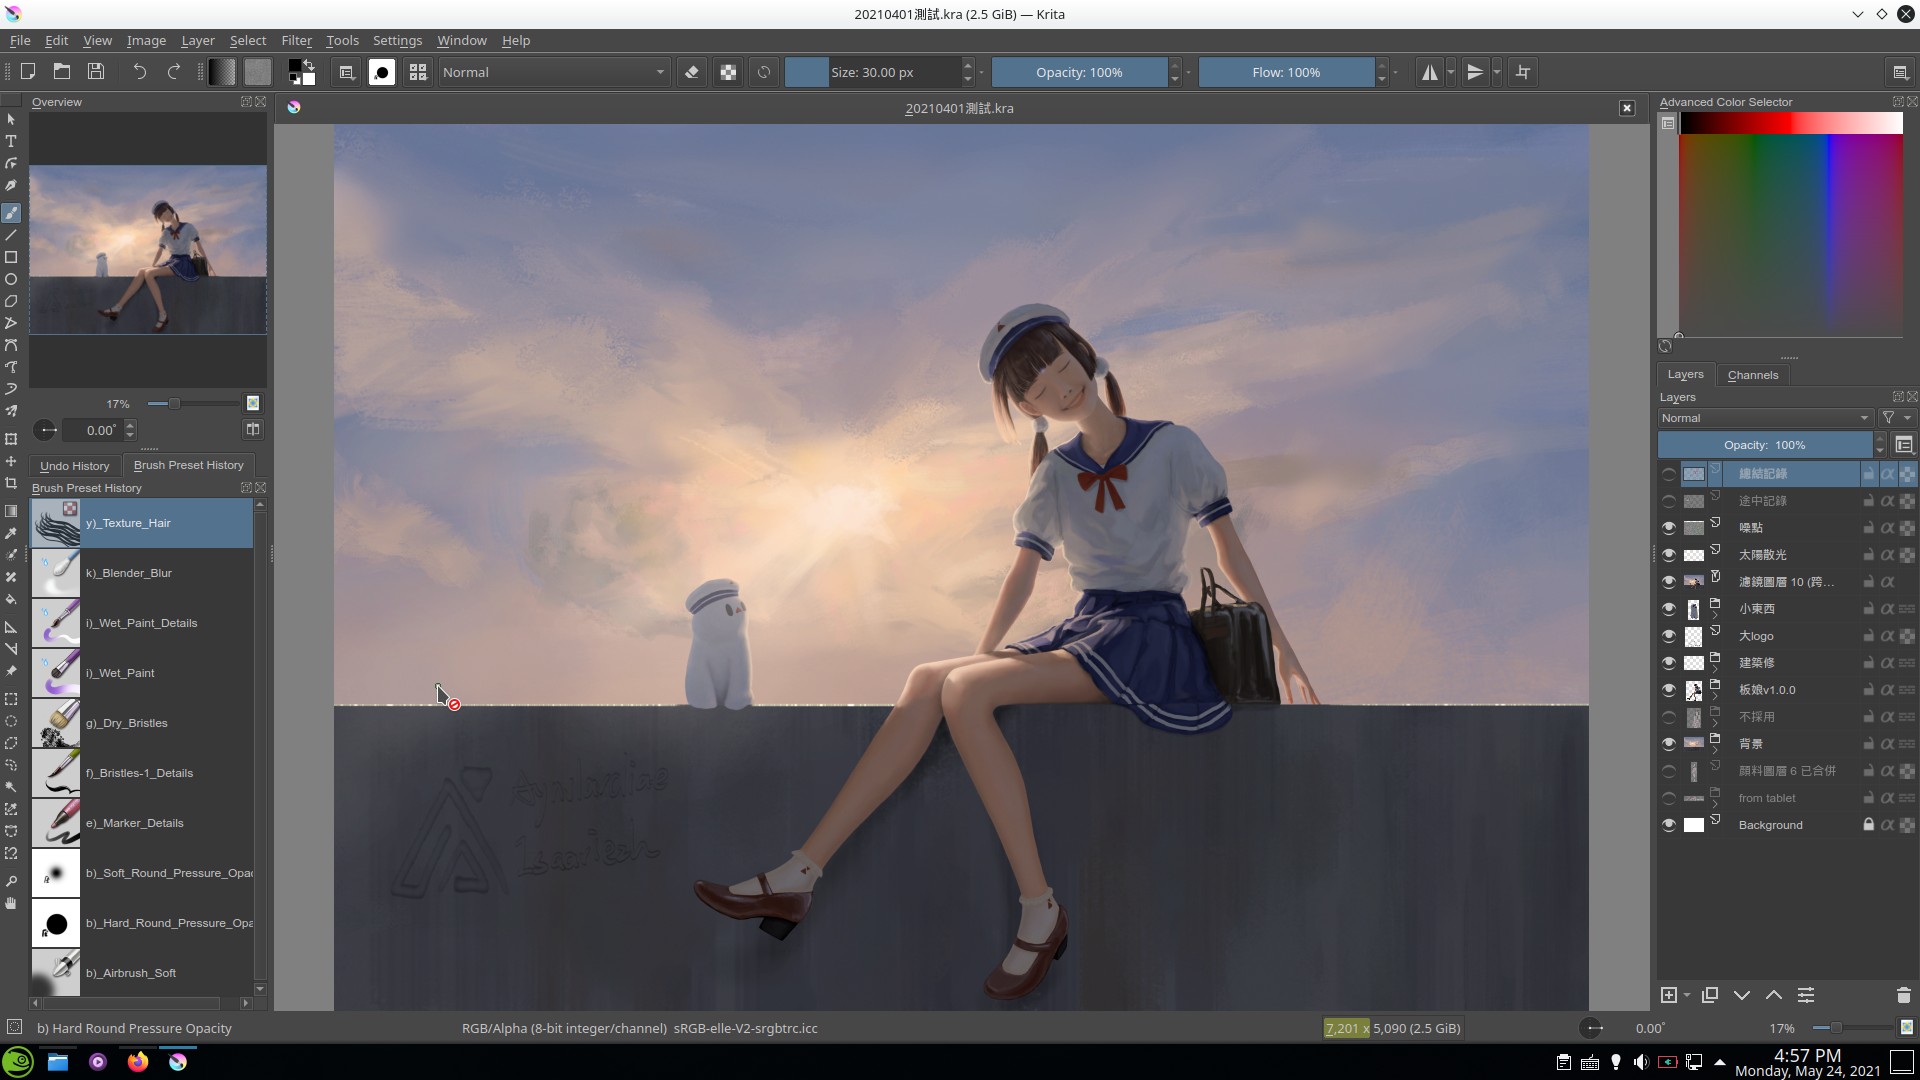
Task: Expand horizontal mirror options arrow
Action: (x=1451, y=72)
